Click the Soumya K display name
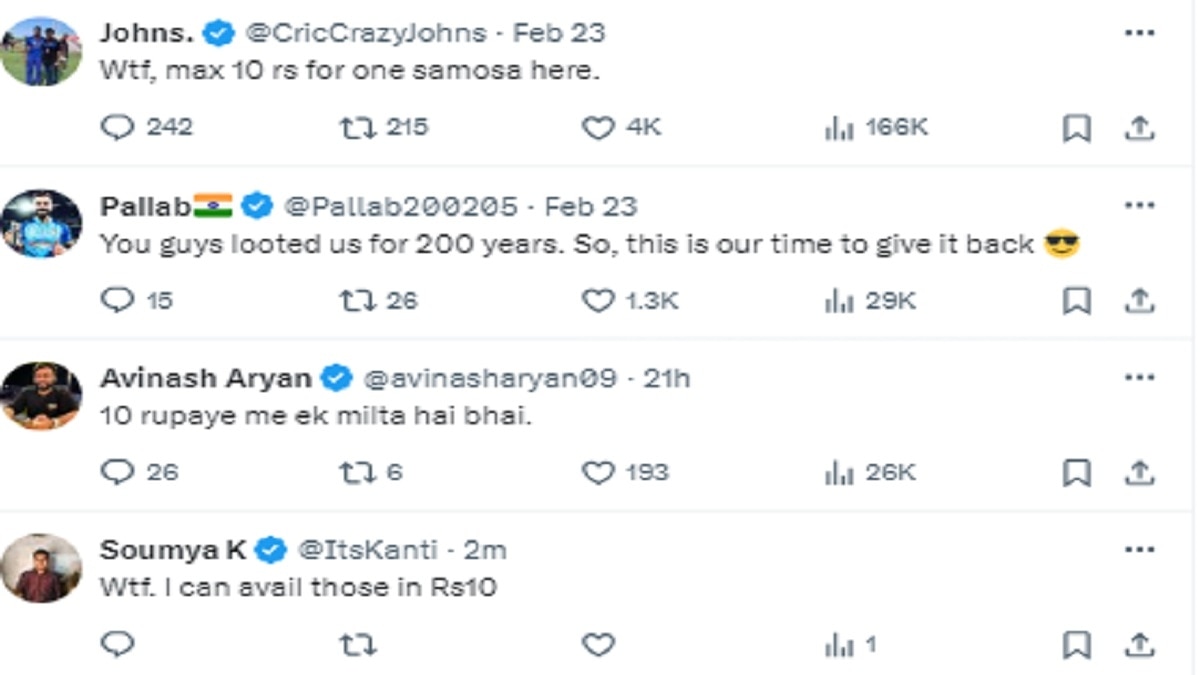This screenshot has width=1200, height=675. (x=173, y=550)
